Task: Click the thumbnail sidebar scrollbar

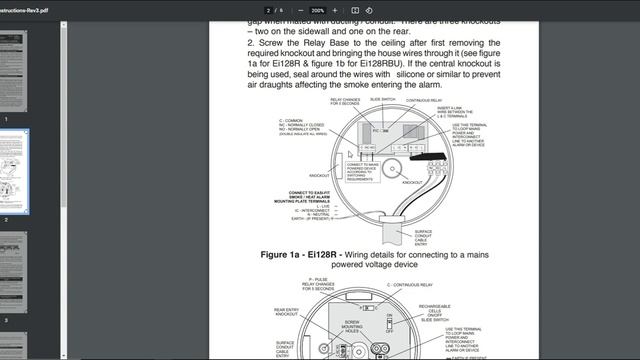Action: pyautogui.click(x=63, y=118)
